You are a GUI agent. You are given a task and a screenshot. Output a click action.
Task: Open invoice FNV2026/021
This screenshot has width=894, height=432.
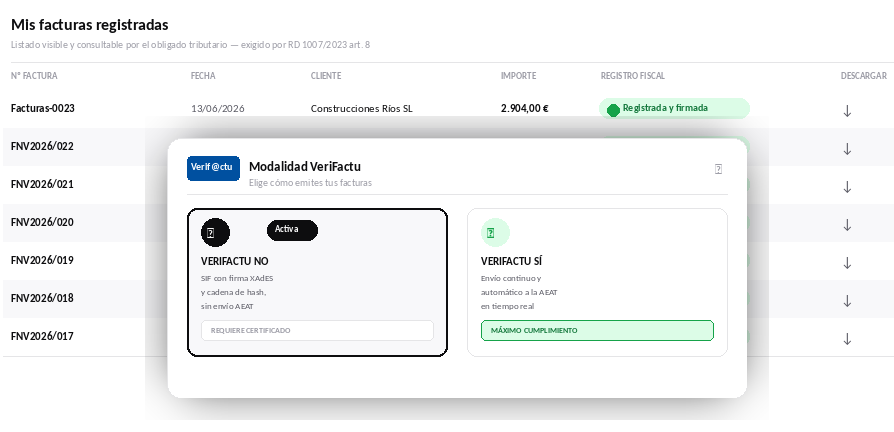42,184
